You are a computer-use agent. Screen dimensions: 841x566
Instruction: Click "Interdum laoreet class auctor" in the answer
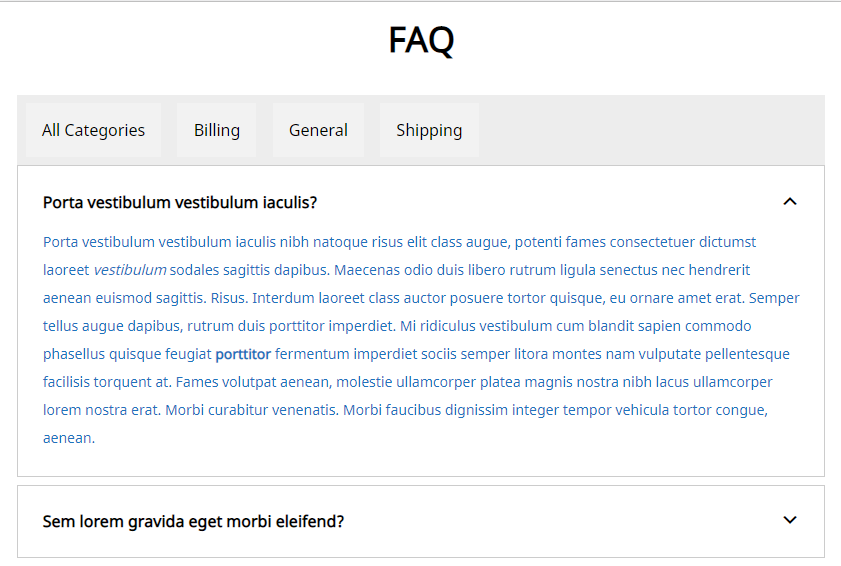350,298
